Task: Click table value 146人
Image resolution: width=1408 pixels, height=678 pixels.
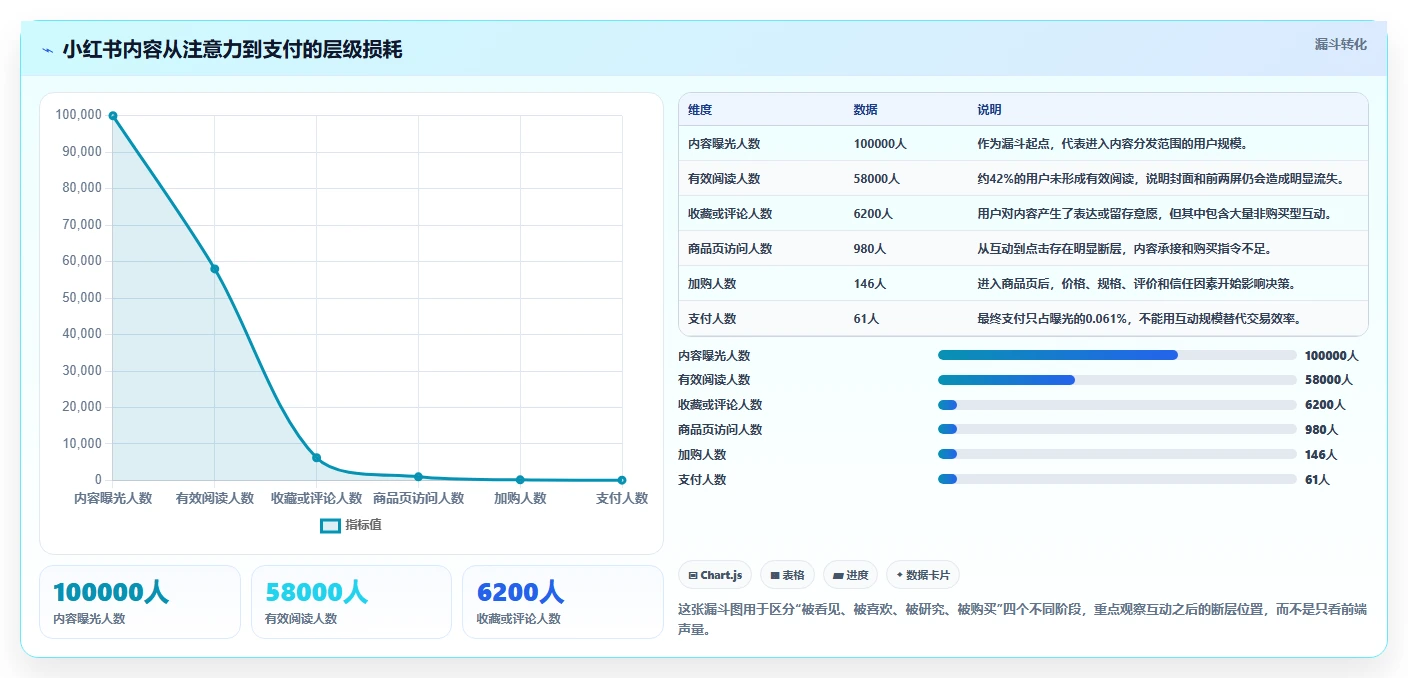Action: [870, 284]
